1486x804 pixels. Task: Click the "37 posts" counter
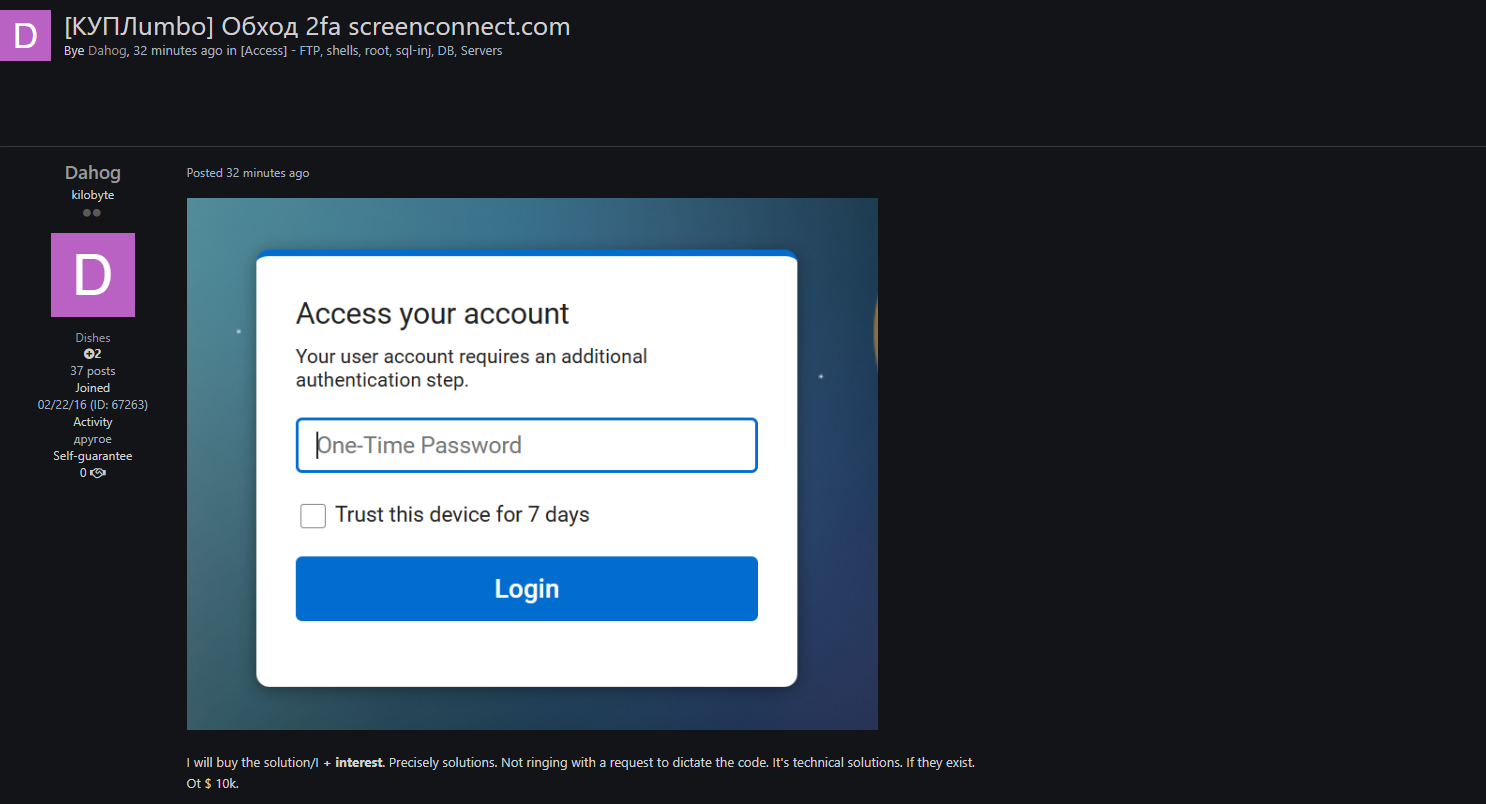pos(92,370)
